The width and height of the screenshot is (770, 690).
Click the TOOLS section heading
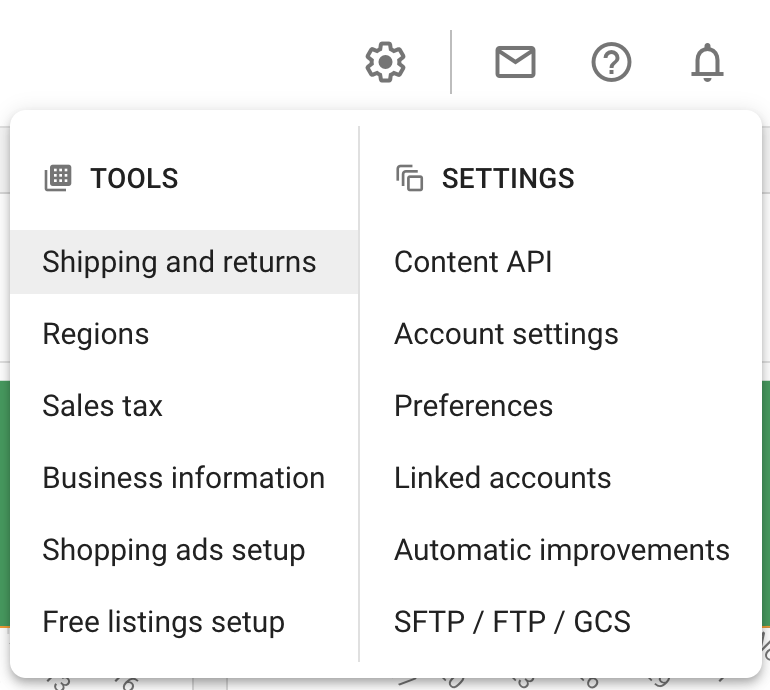coord(134,178)
